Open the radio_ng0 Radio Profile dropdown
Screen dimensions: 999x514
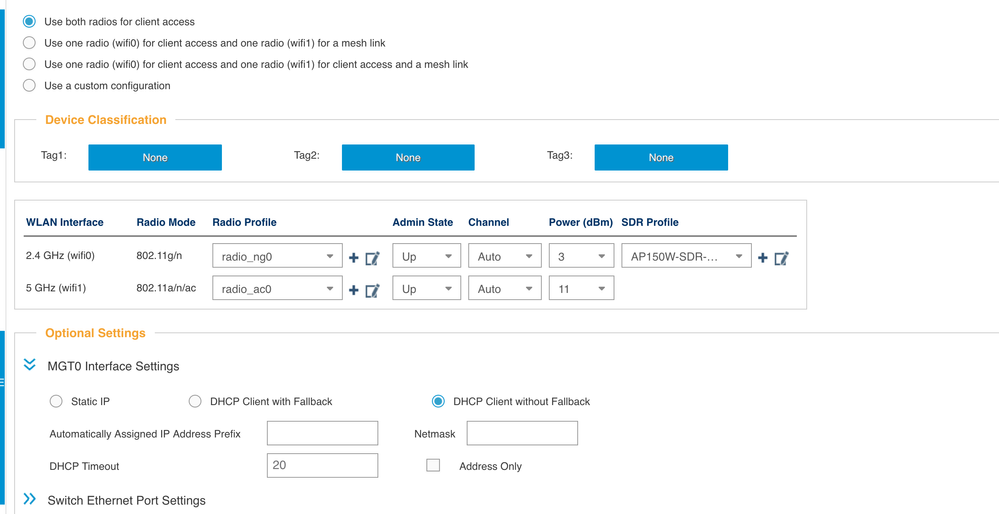(277, 257)
